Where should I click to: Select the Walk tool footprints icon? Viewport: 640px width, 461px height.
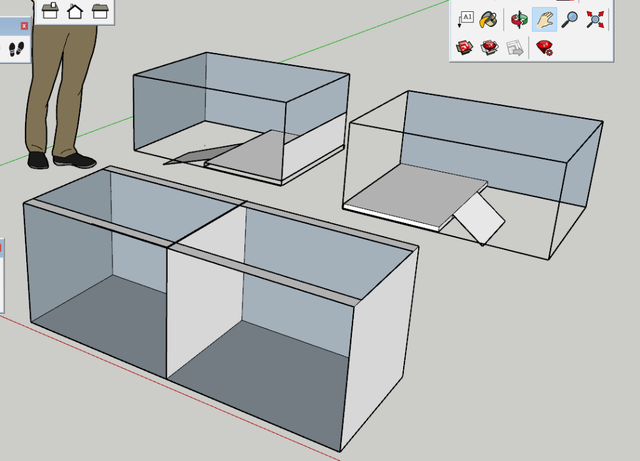(17, 50)
